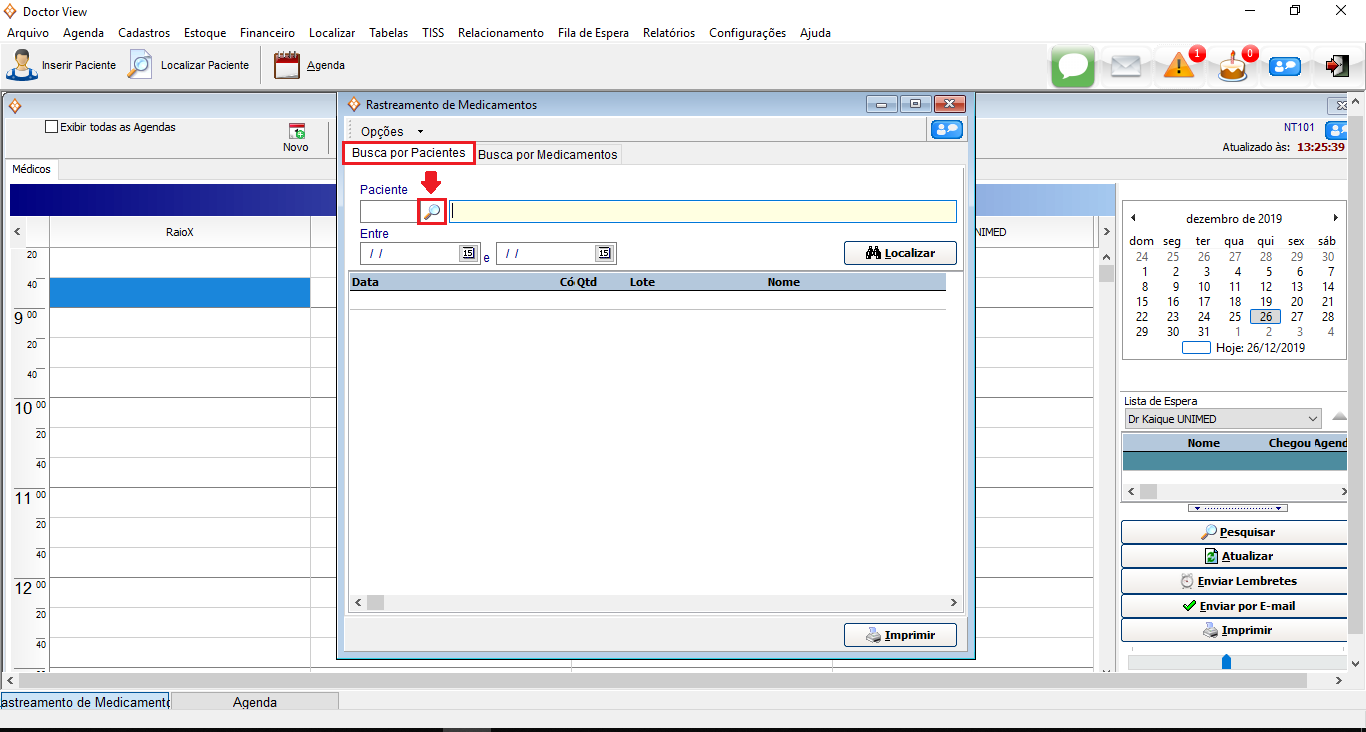The height and width of the screenshot is (732, 1366).
Task: Enable Exibir todas as Agendas checkbox
Action: (52, 127)
